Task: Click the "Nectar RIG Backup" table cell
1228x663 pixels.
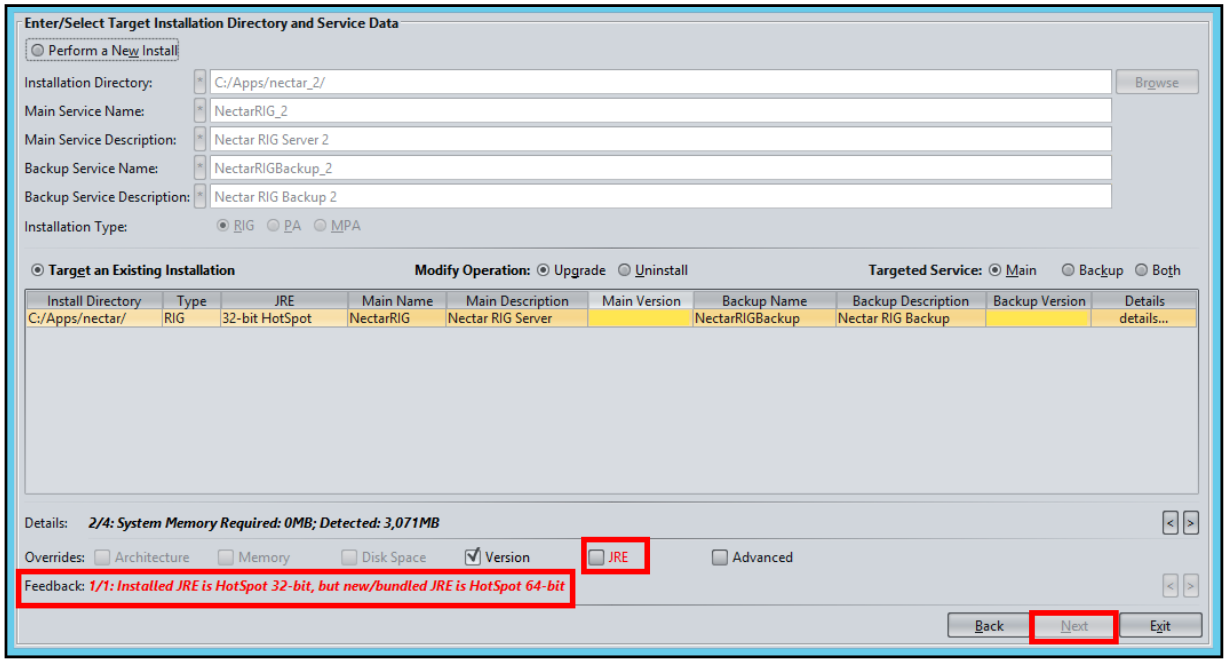Action: click(911, 318)
